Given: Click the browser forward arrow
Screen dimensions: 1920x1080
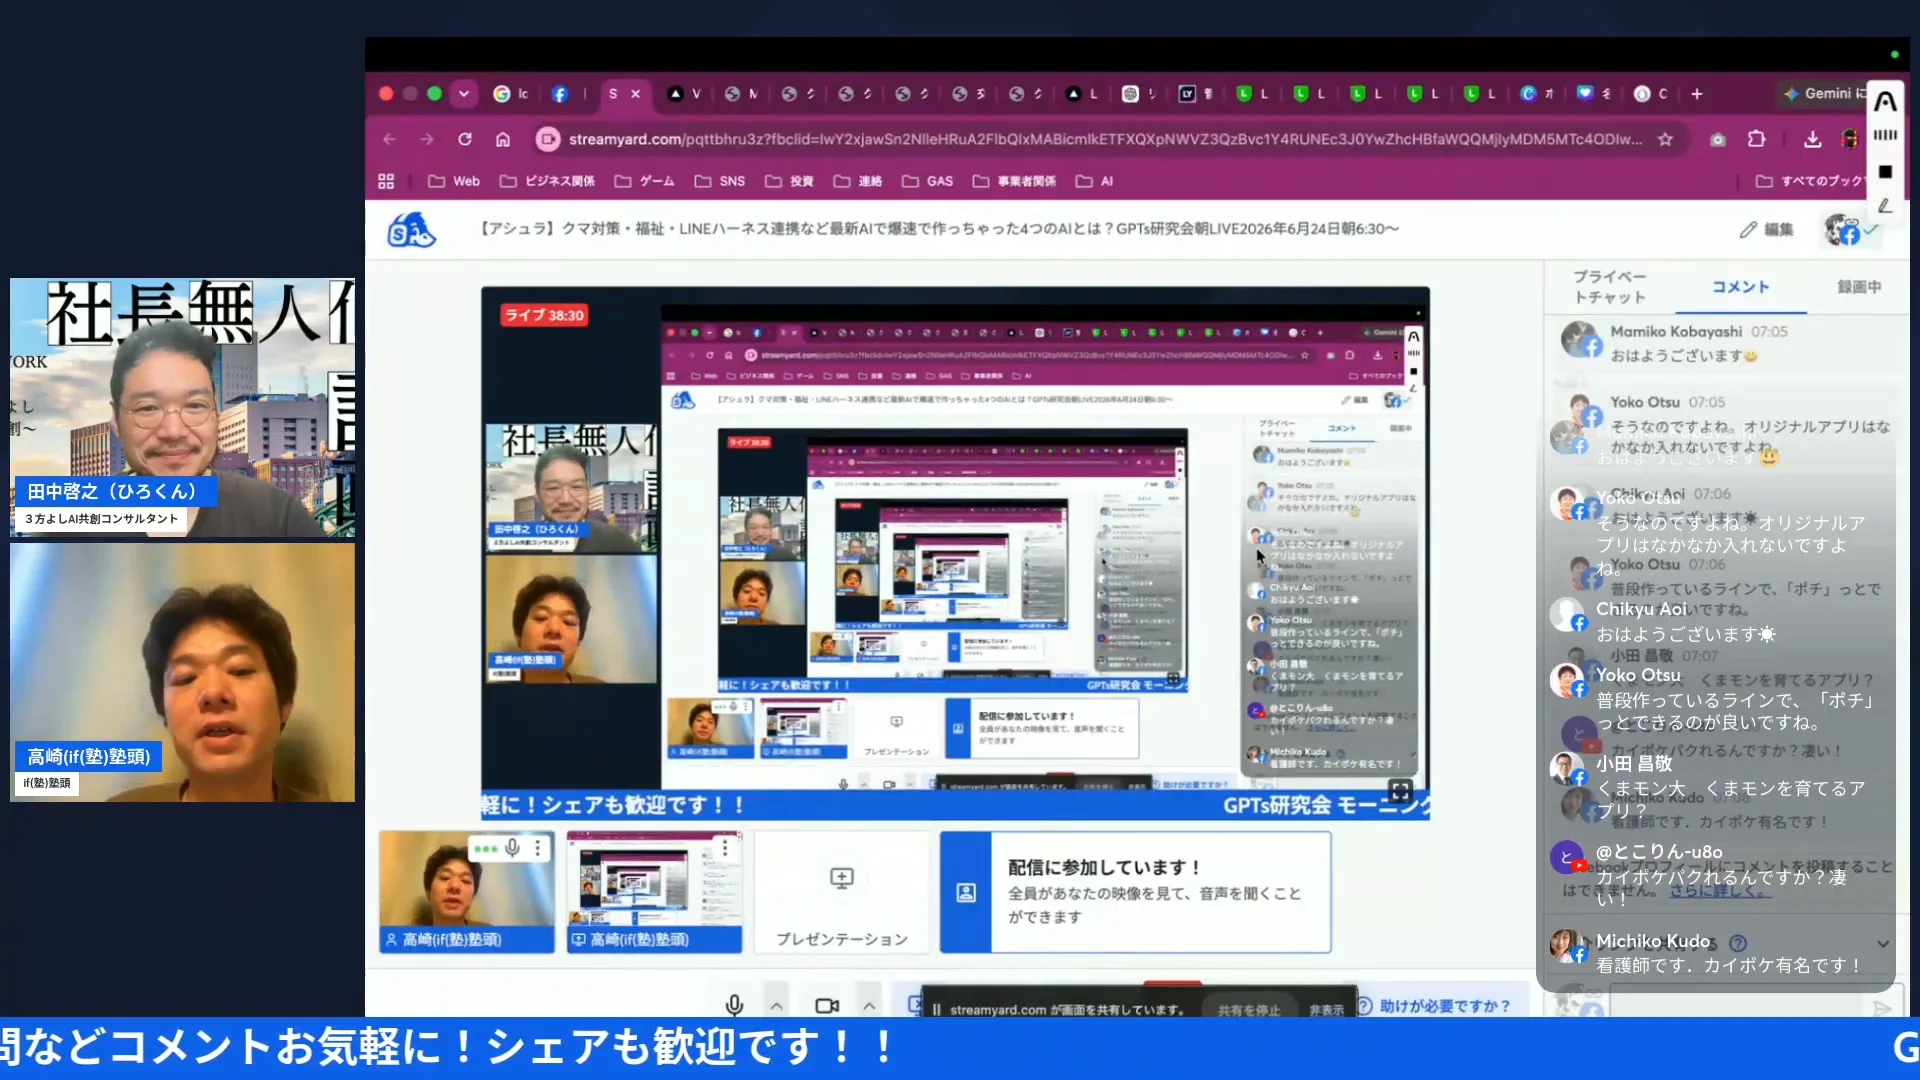Looking at the screenshot, I should 427,139.
